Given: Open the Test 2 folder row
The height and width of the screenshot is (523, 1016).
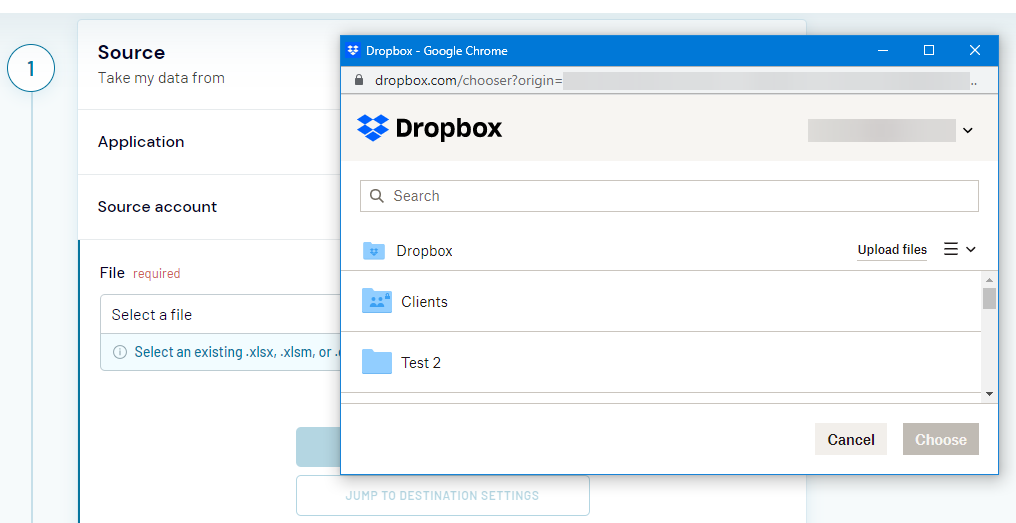Looking at the screenshot, I should (661, 362).
